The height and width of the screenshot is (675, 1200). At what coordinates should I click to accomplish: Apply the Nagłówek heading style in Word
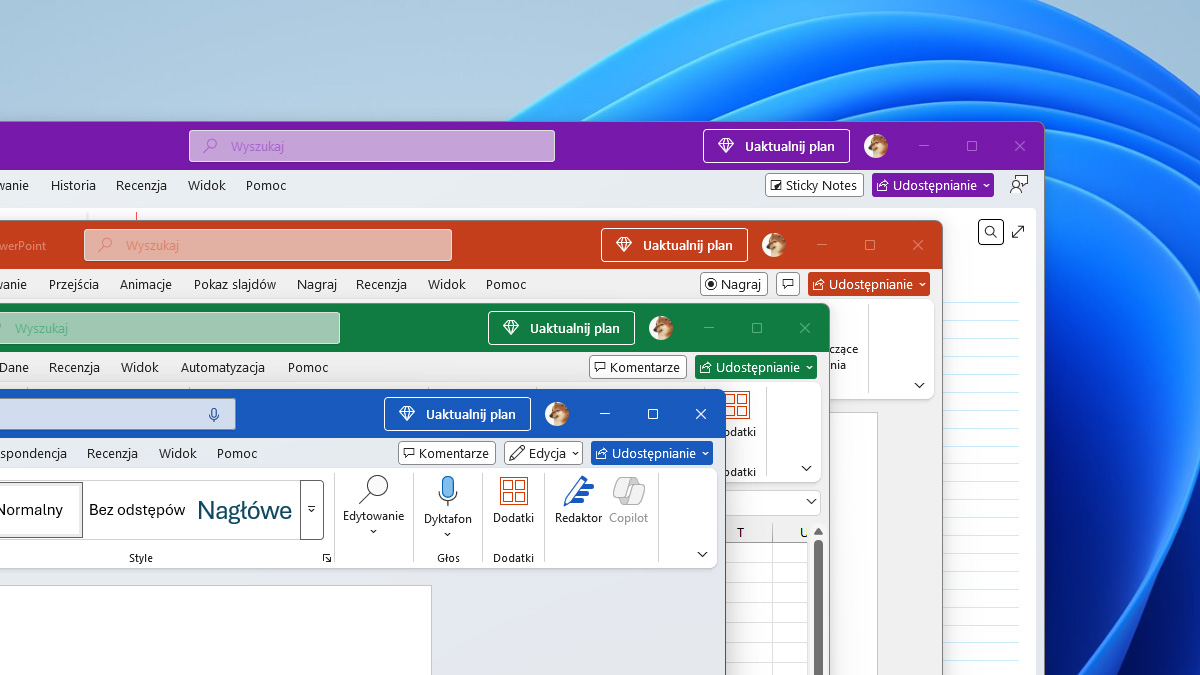point(245,511)
